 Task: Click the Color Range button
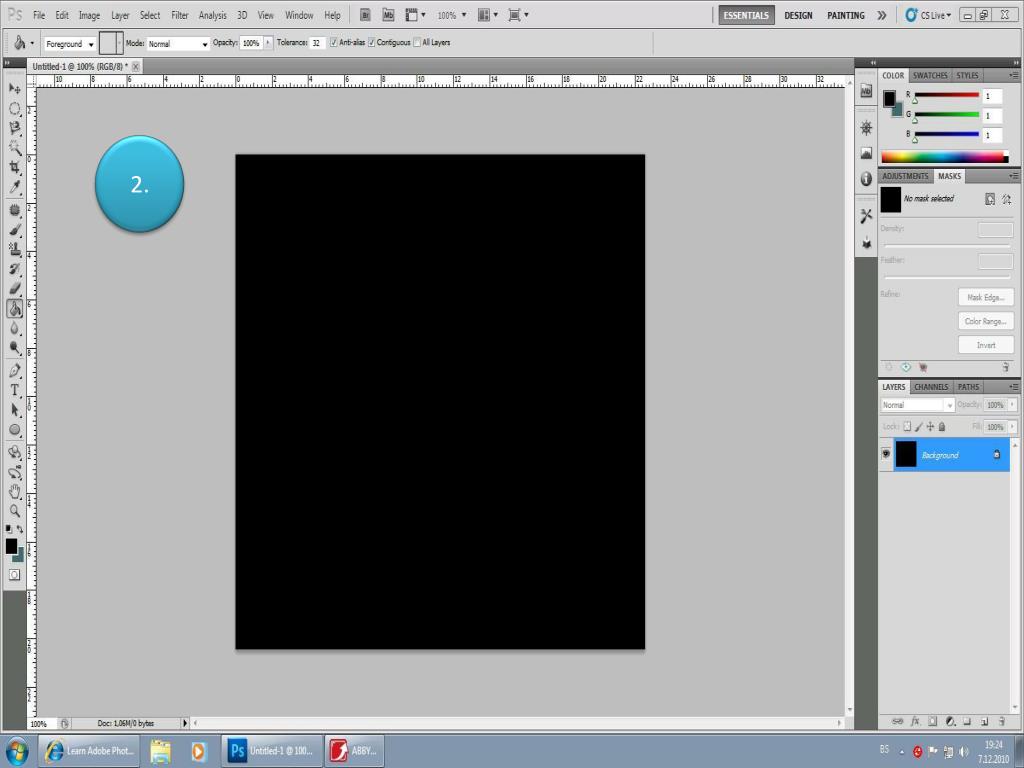point(985,321)
